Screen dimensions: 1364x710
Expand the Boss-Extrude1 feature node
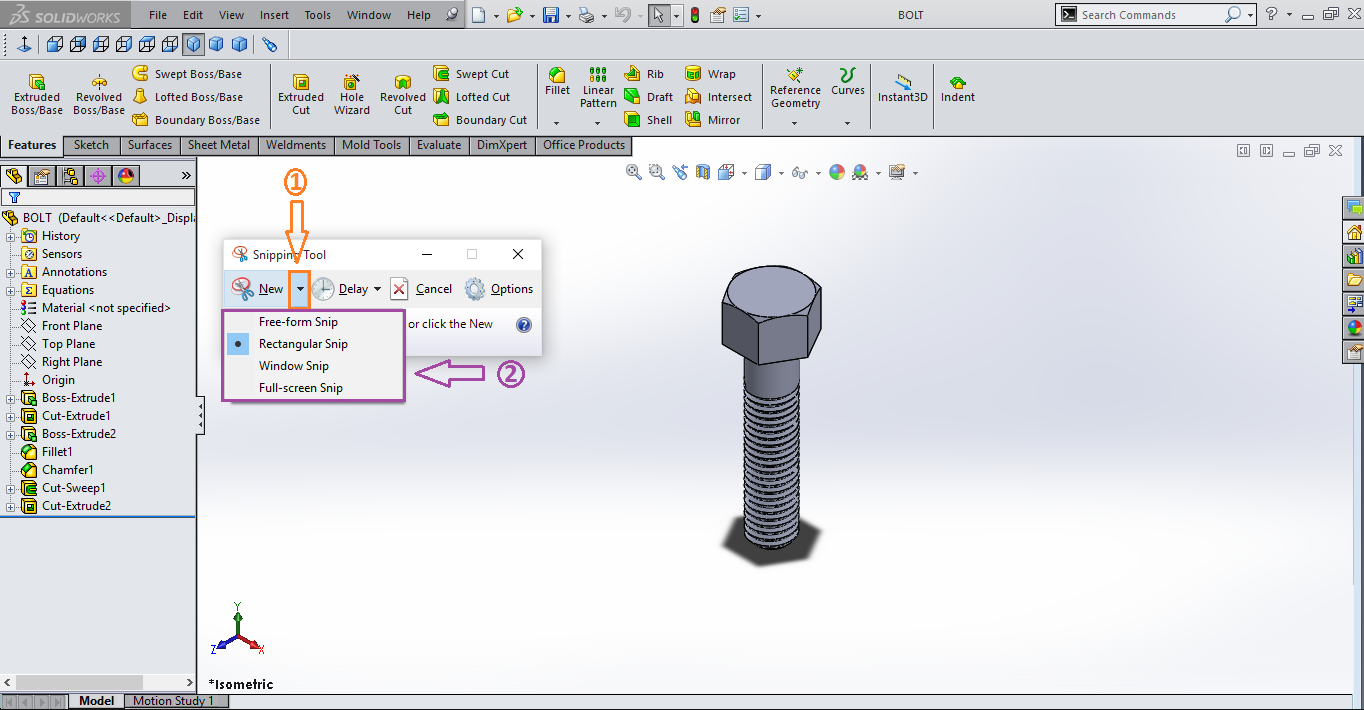[x=10, y=398]
